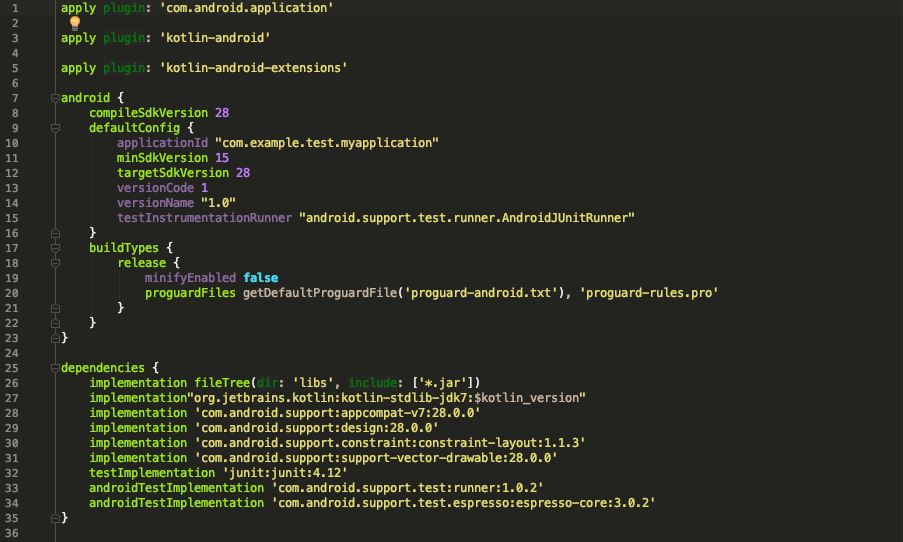
Task: Click the minSdkVersion keyword
Action: 162,158
